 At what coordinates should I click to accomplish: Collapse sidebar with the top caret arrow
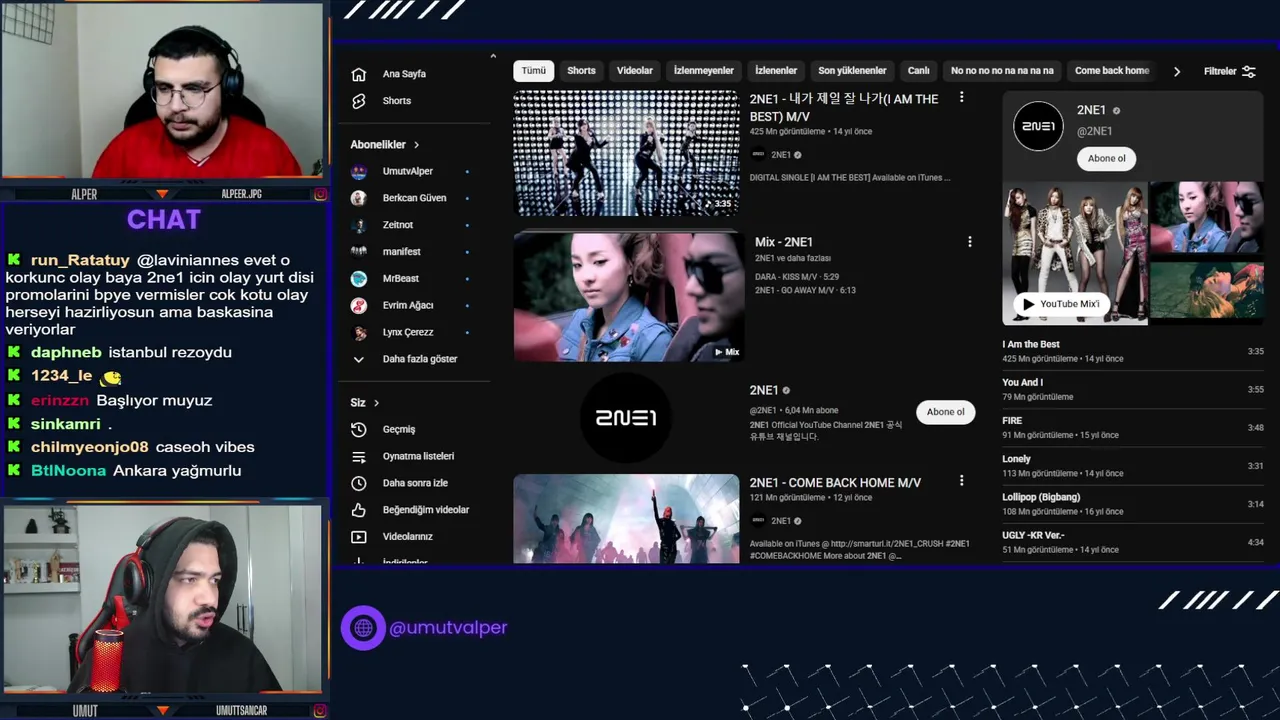coord(493,57)
